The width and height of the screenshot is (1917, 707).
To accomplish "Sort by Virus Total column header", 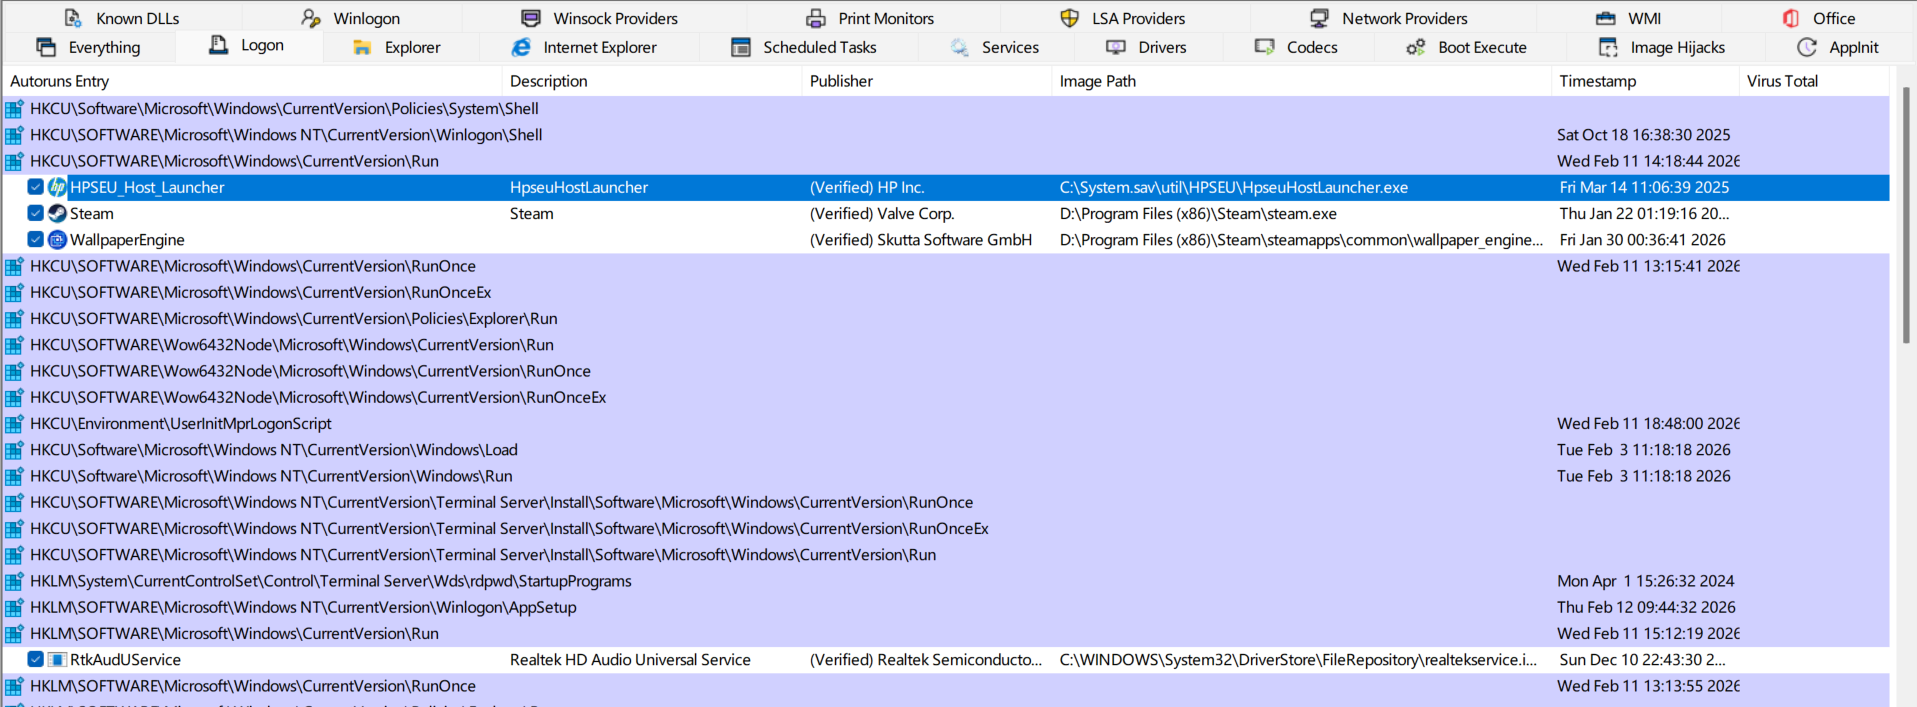I will click(x=1814, y=81).
